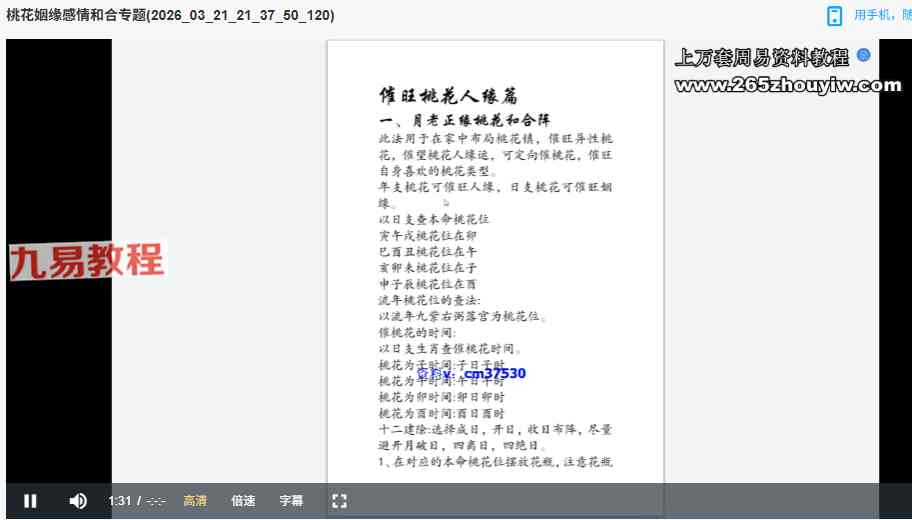The image size is (912, 520).
Task: Click the line 流年桃花位的查法
Action: point(429,300)
